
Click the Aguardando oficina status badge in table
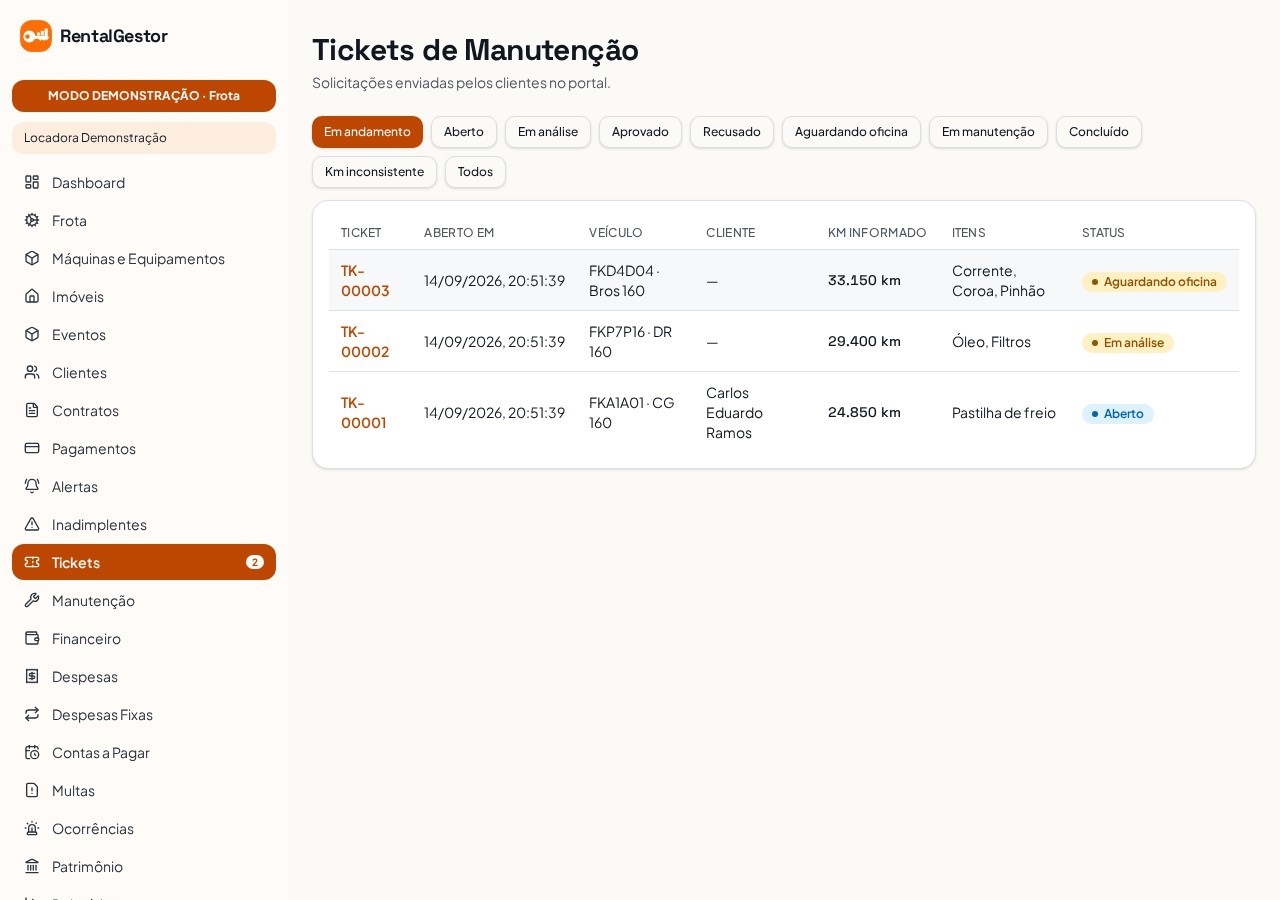point(1154,282)
